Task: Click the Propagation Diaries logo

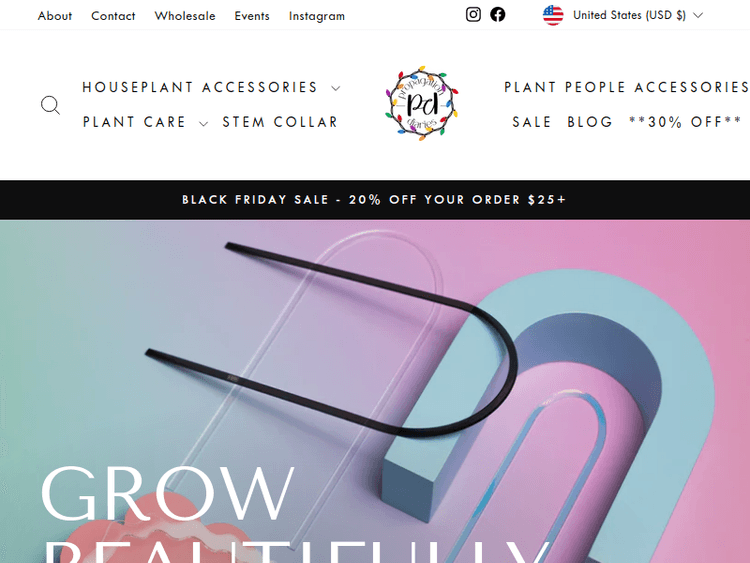Action: [421, 103]
